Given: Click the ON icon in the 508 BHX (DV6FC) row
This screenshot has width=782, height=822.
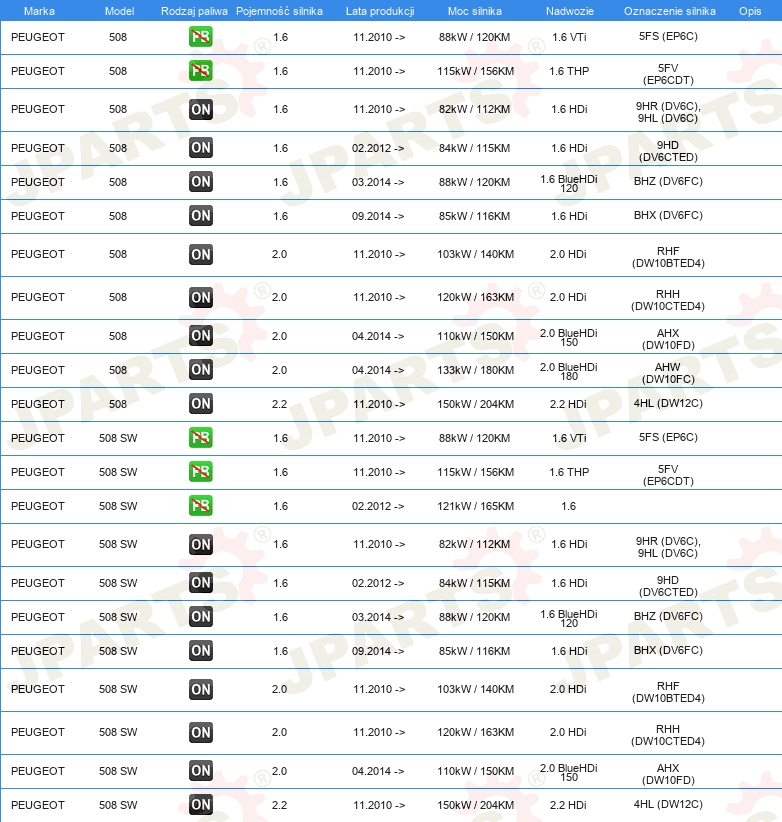Looking at the screenshot, I should pos(201,215).
